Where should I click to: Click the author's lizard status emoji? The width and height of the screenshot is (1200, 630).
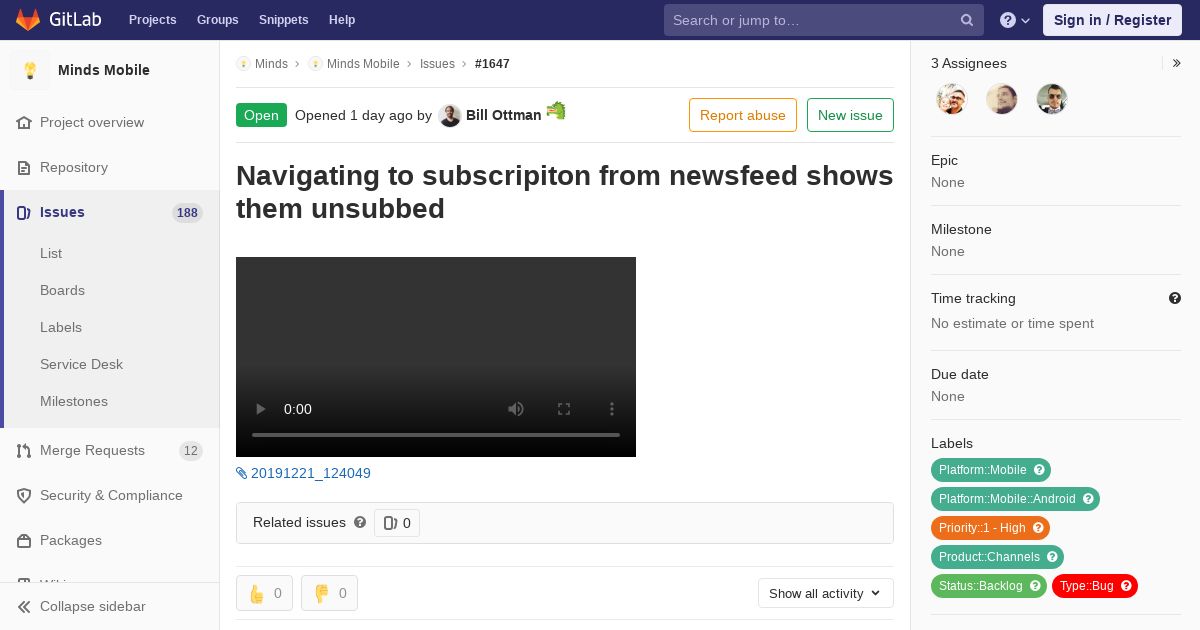point(556,110)
